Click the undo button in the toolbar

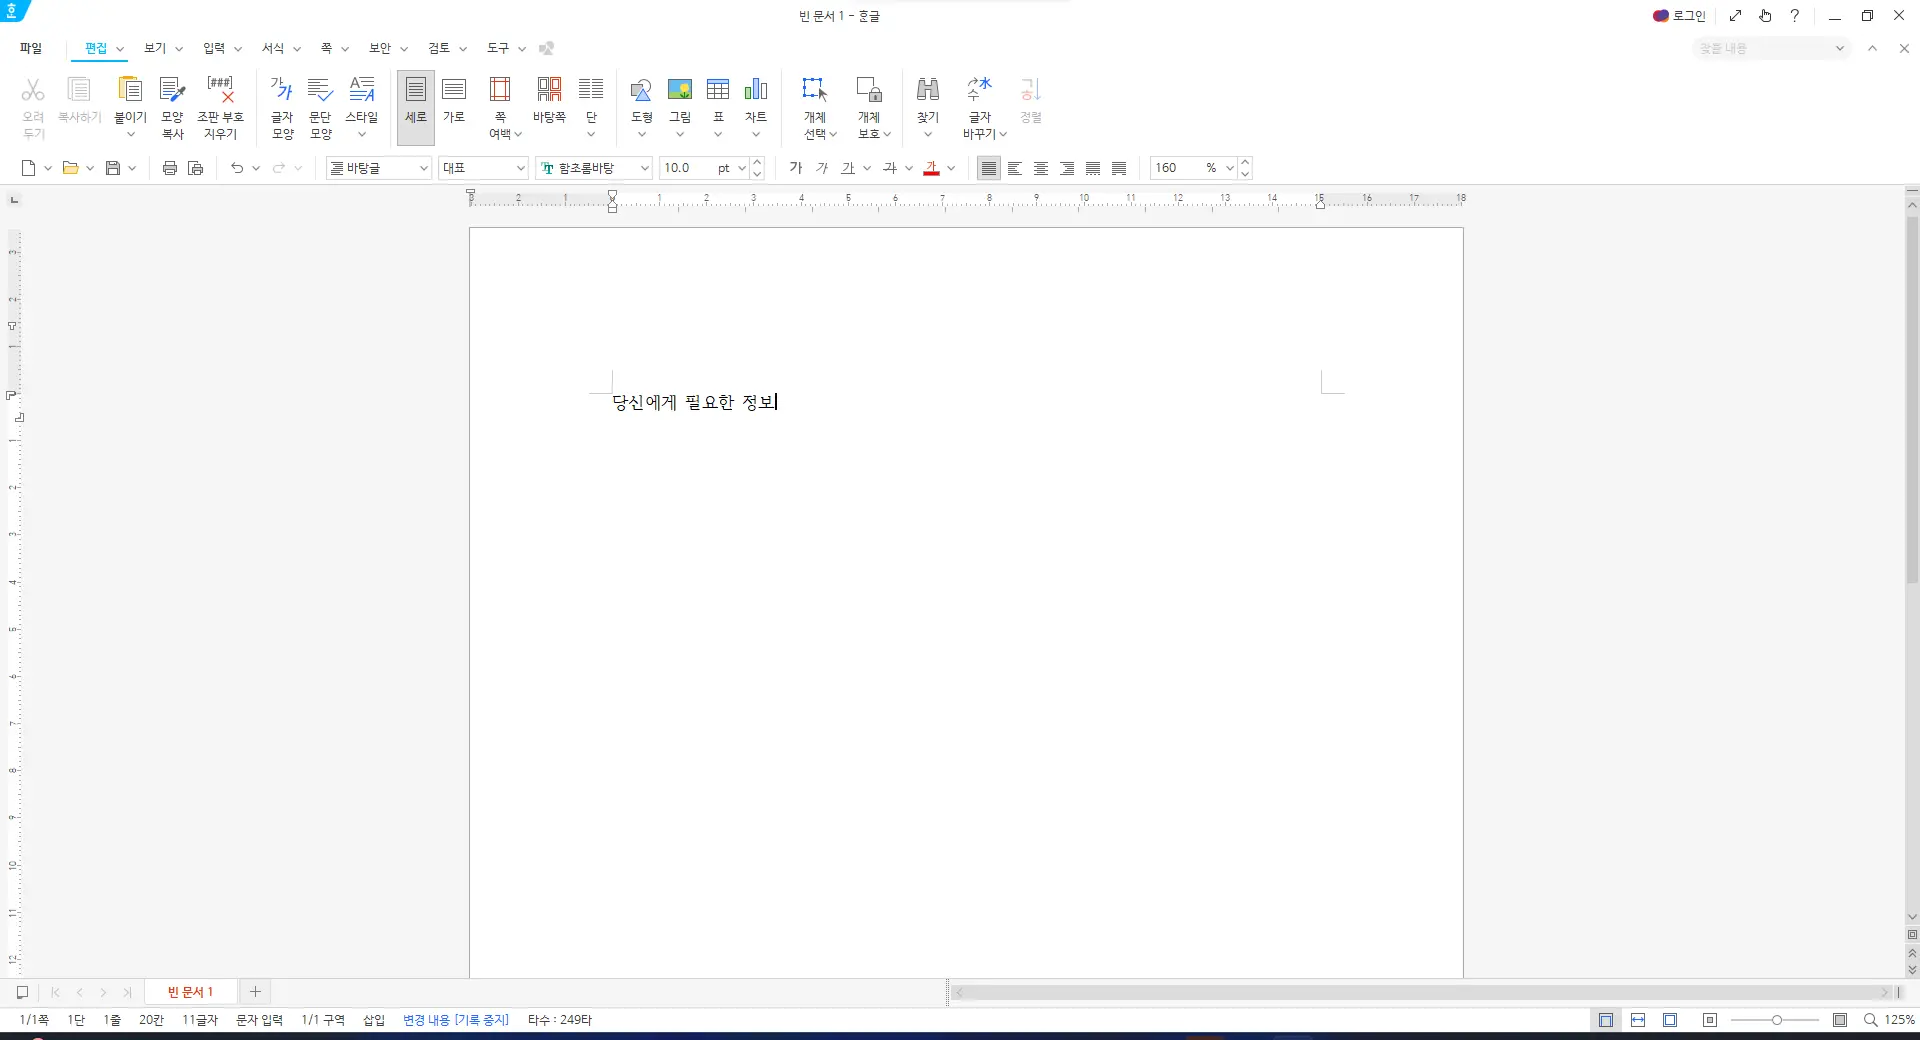point(236,168)
